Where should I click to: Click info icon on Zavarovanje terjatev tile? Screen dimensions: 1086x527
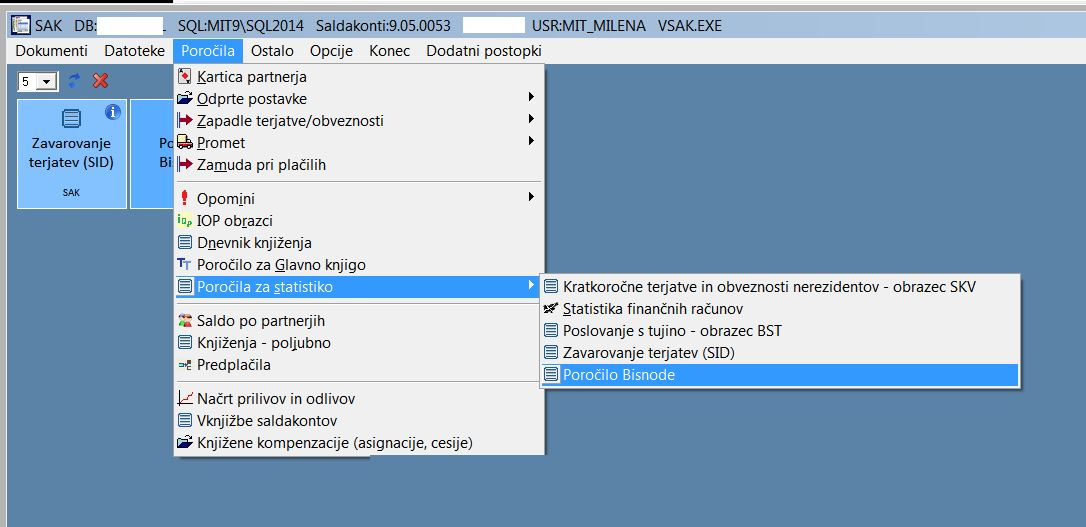[x=113, y=111]
